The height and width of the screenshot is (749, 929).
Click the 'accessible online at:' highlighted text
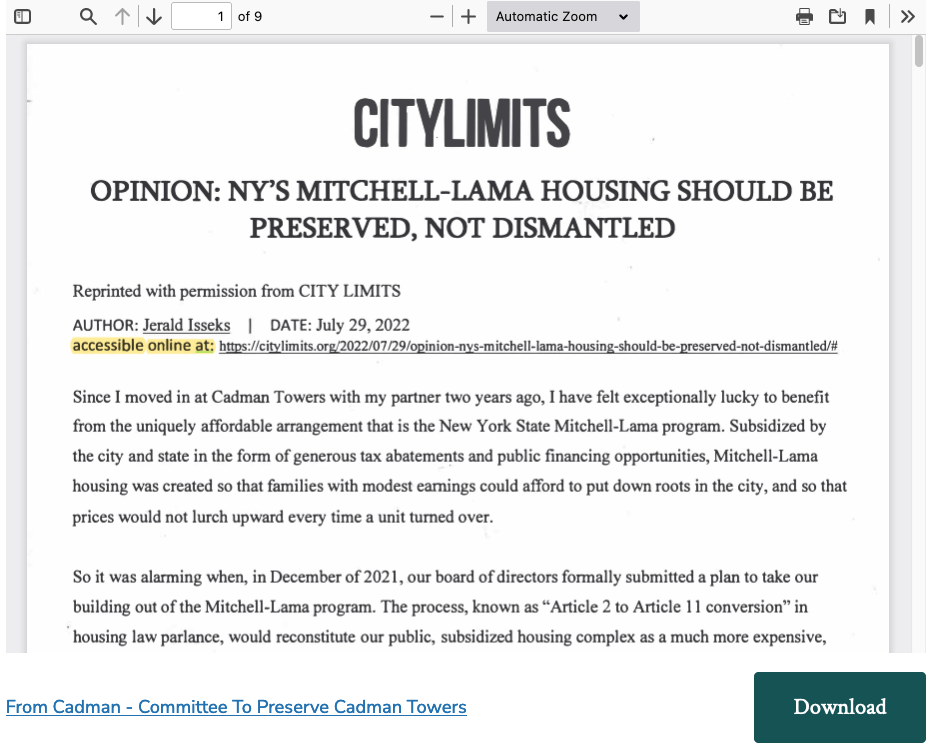coord(143,345)
